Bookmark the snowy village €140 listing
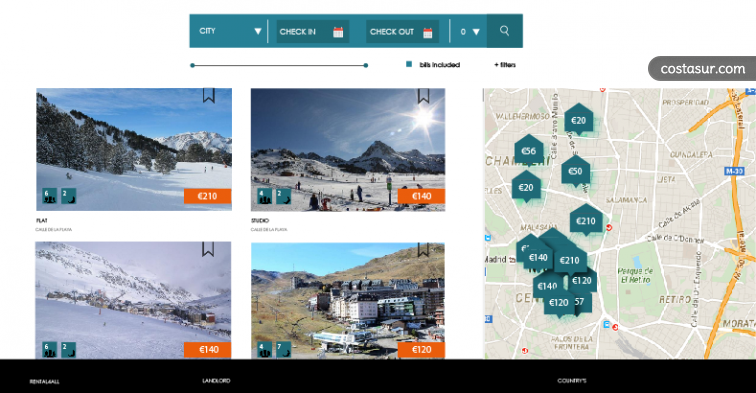Screen dimensions: 756x393 click(208, 249)
